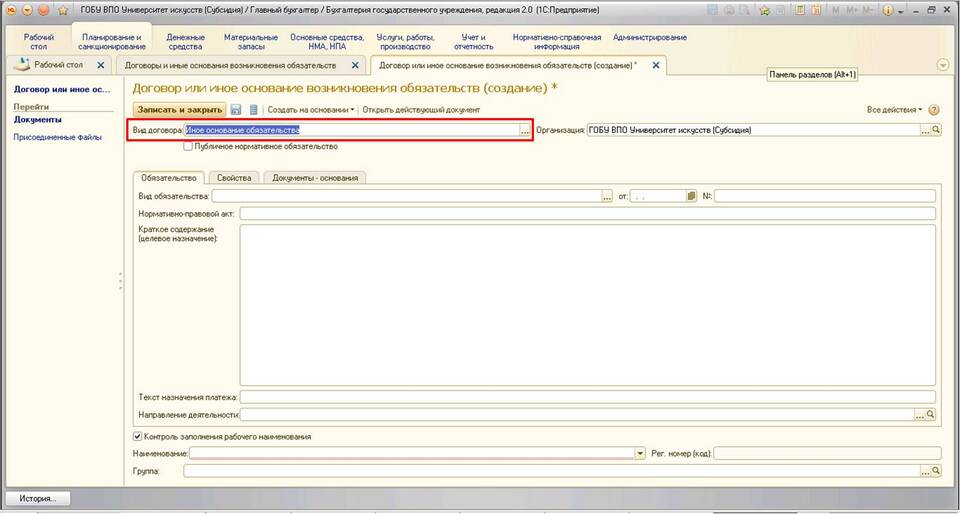Open the orange main menu dropdown in title bar
The width and height of the screenshot is (960, 514).
[x=27, y=10]
